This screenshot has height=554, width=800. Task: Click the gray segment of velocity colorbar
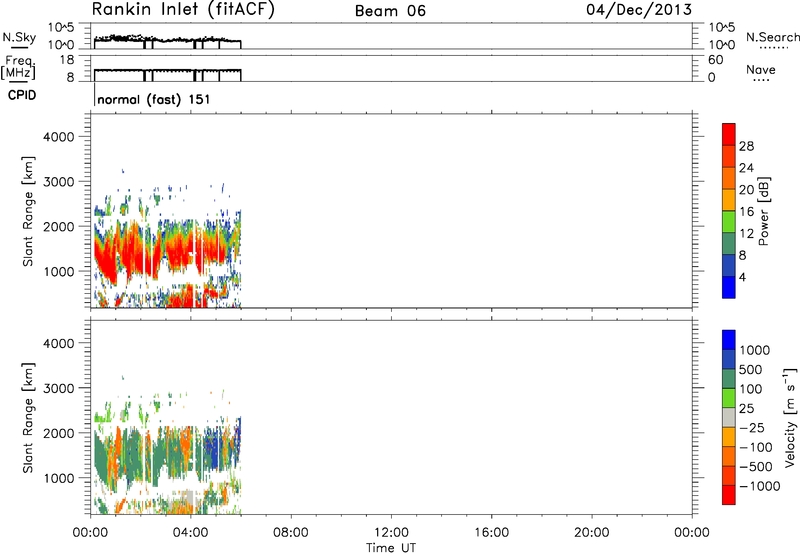(x=729, y=417)
